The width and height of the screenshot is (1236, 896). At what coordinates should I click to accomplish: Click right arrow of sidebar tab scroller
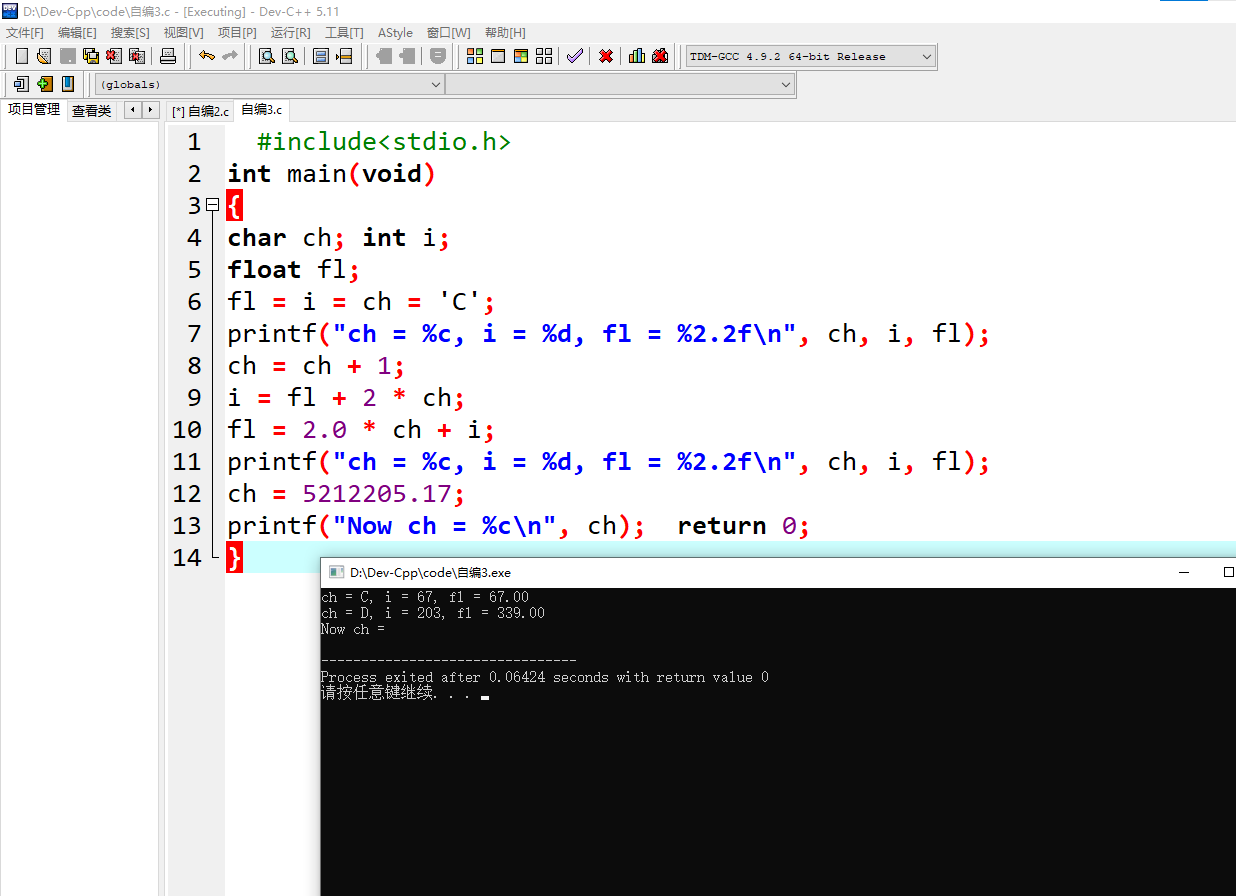(150, 110)
